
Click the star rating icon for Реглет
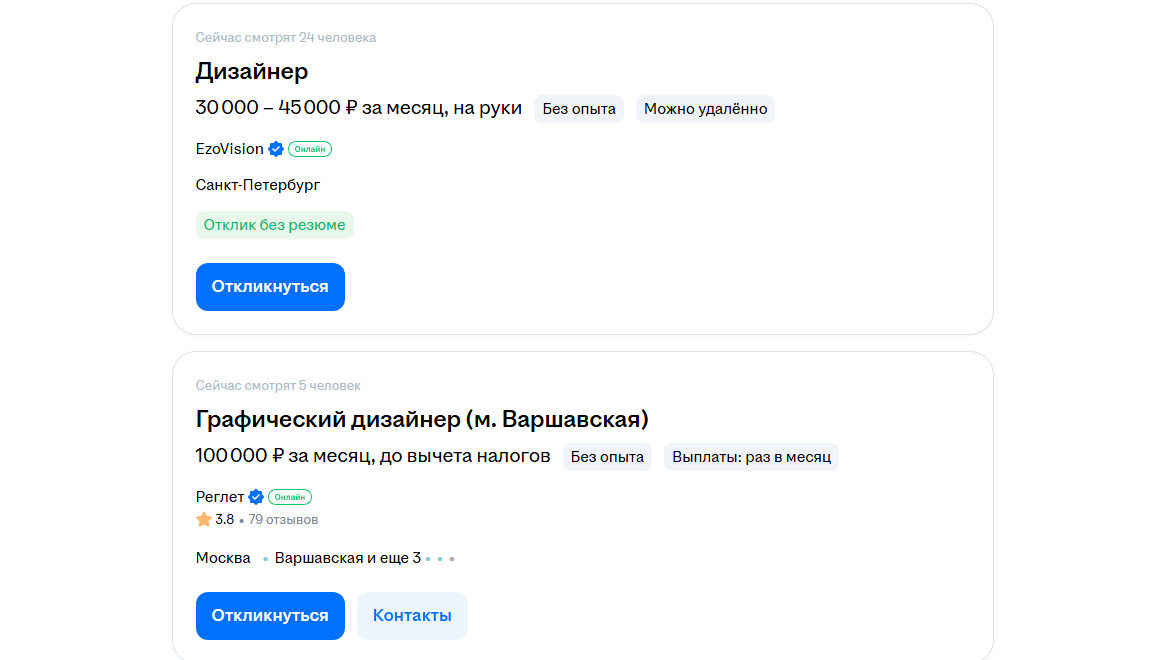coord(204,520)
